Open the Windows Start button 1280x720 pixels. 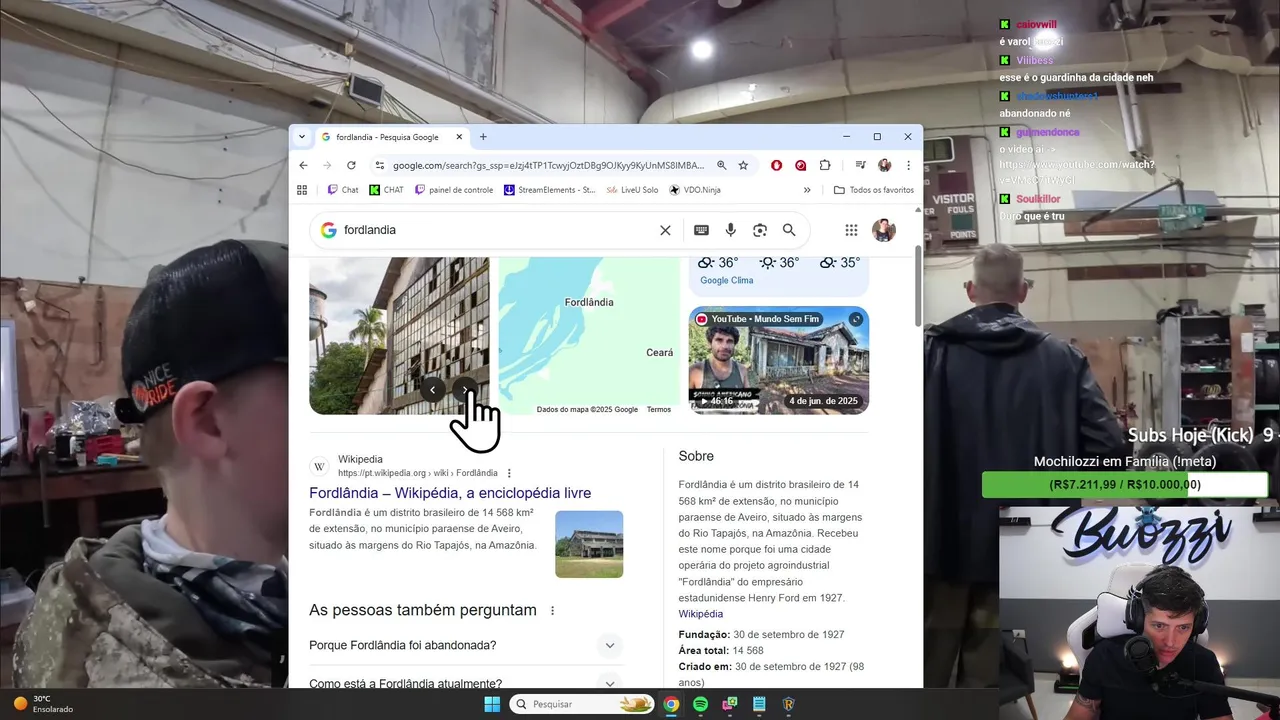pyautogui.click(x=492, y=704)
